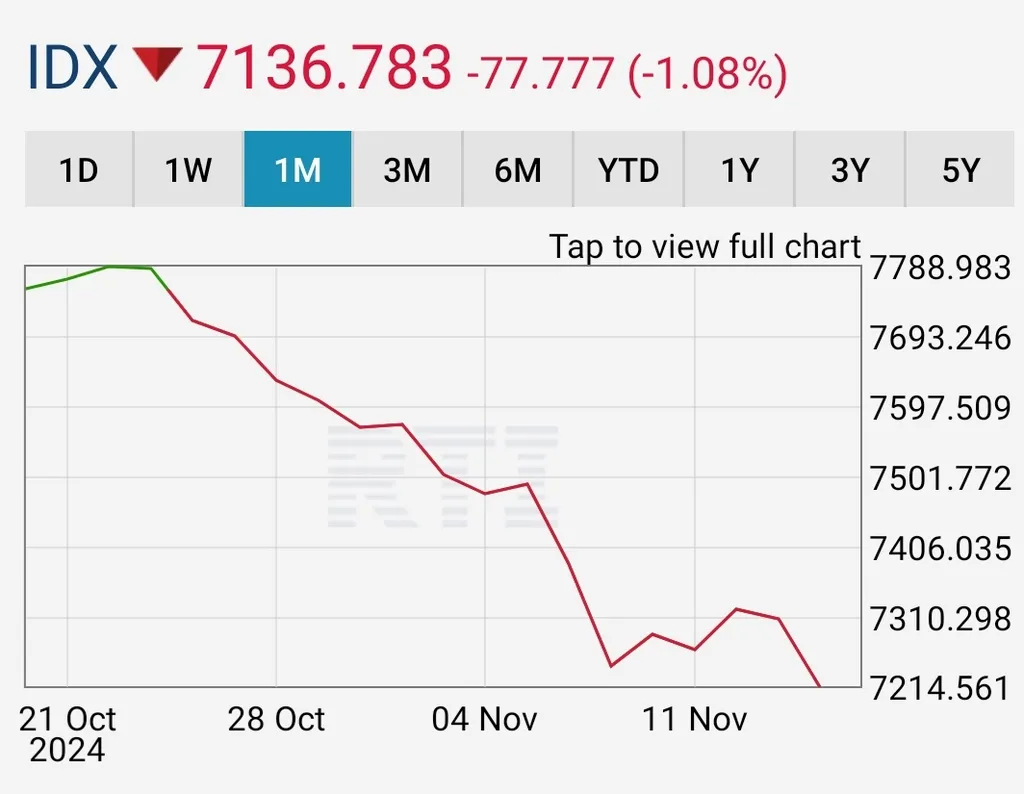Click the 28 Oct date label
Viewport: 1024px width, 794px height.
point(276,719)
